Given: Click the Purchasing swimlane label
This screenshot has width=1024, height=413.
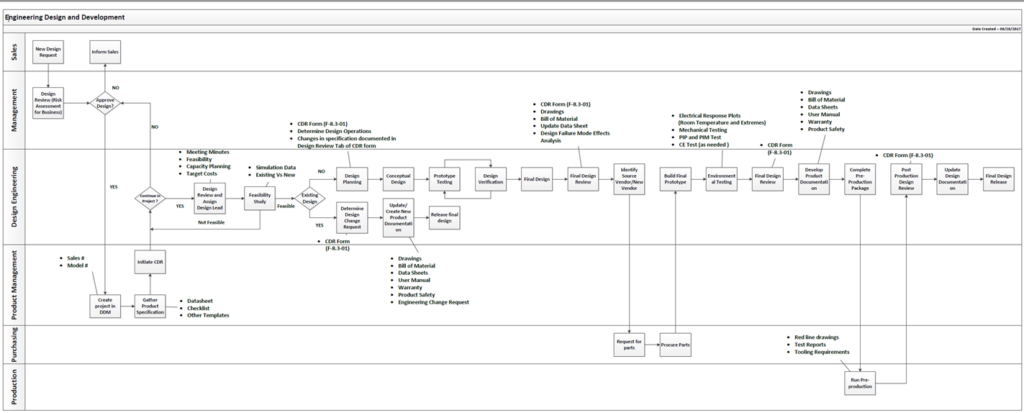Looking at the screenshot, I should [x=13, y=344].
